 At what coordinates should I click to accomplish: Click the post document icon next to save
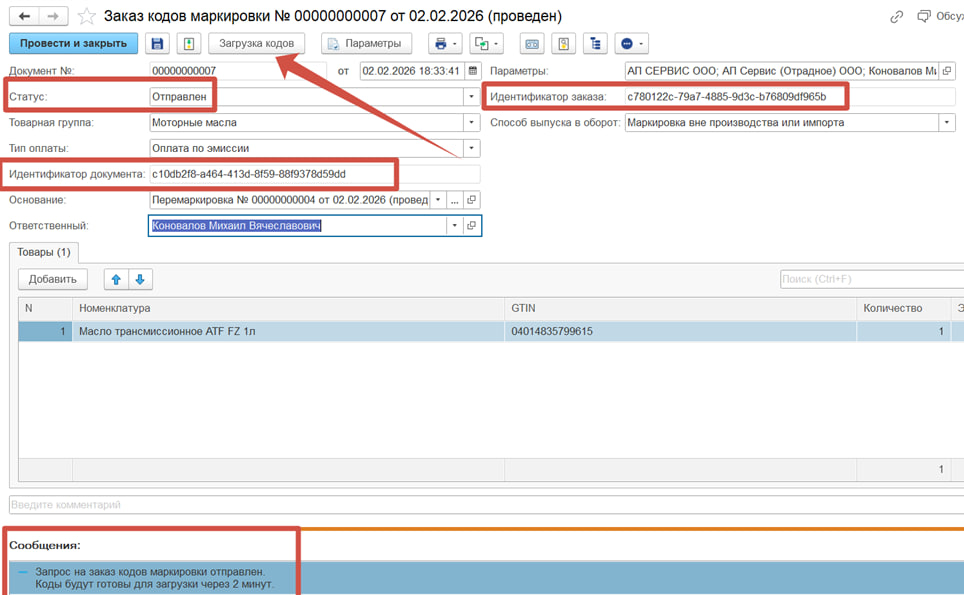pos(188,43)
